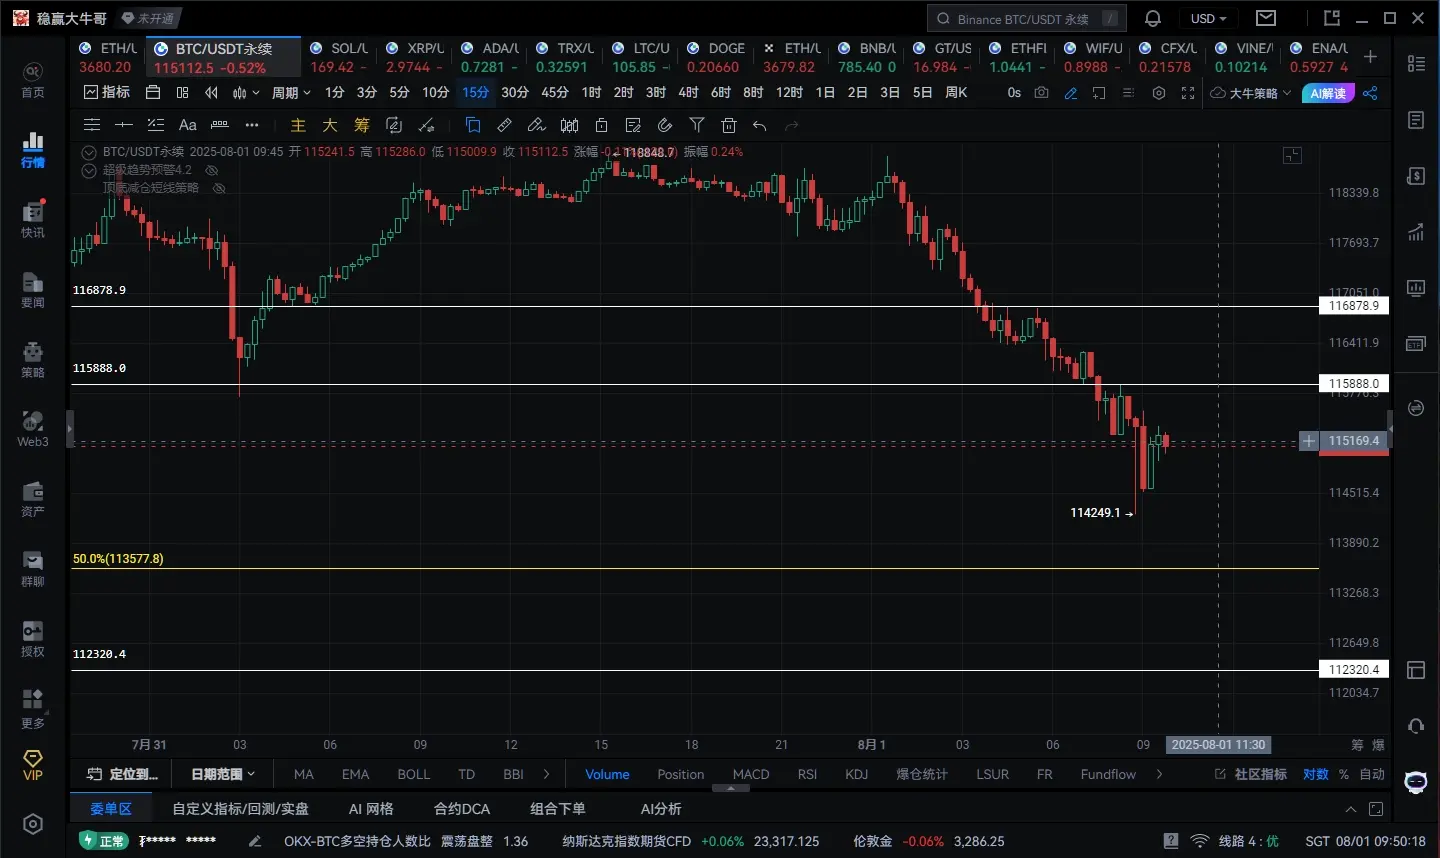Expand more main indicators arrow after BBI
This screenshot has width=1440, height=858.
pyautogui.click(x=546, y=774)
